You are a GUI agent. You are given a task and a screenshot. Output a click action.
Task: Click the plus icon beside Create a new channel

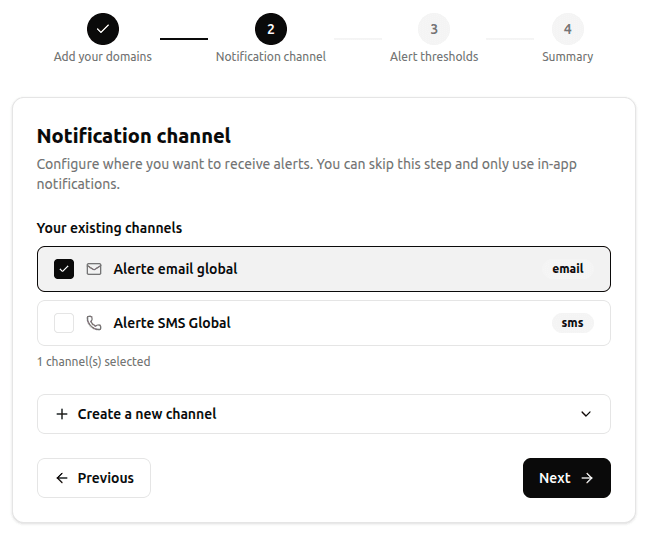(x=62, y=414)
